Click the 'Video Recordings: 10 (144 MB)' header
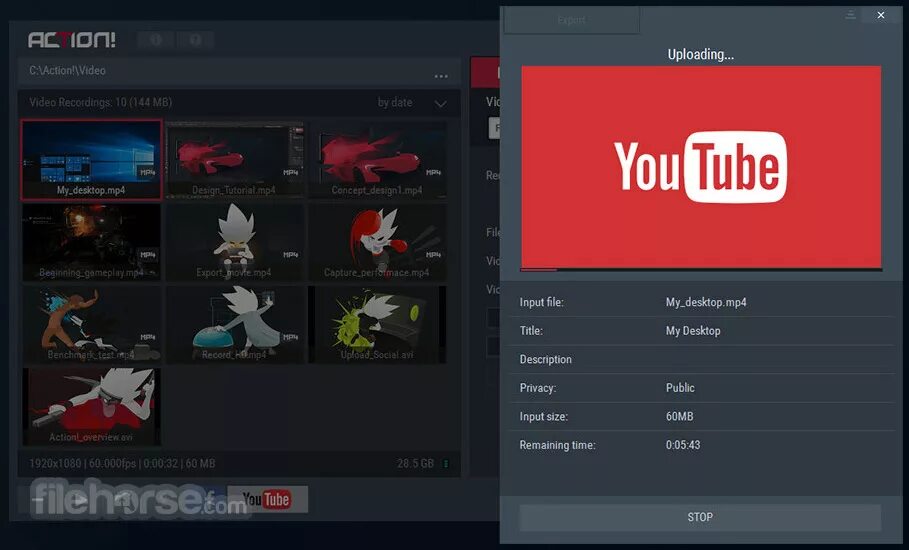 coord(100,103)
